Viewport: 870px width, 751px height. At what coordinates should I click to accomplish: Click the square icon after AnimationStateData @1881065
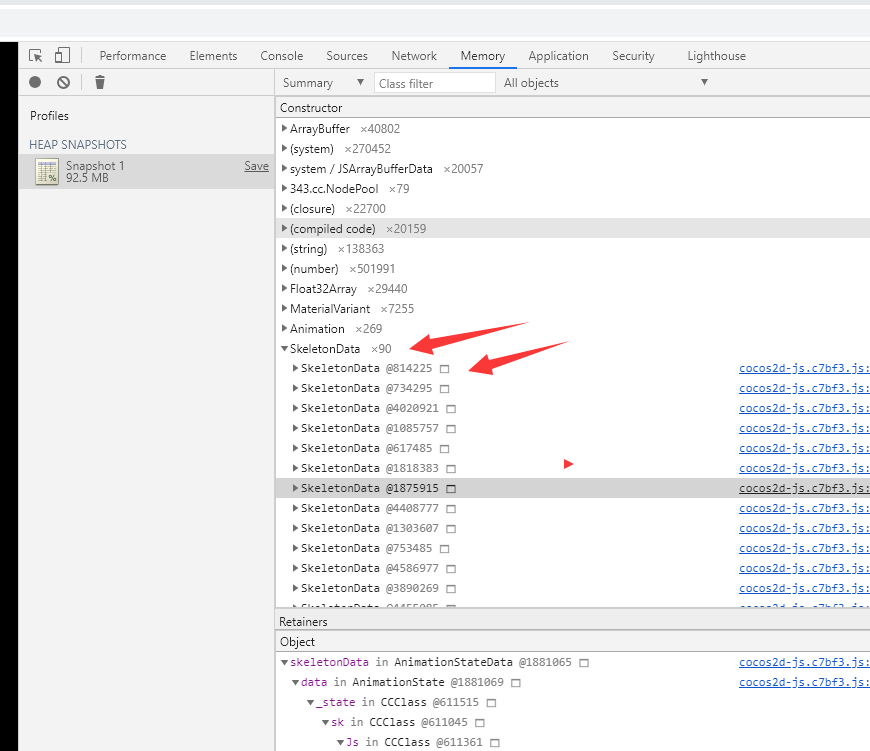click(x=584, y=663)
